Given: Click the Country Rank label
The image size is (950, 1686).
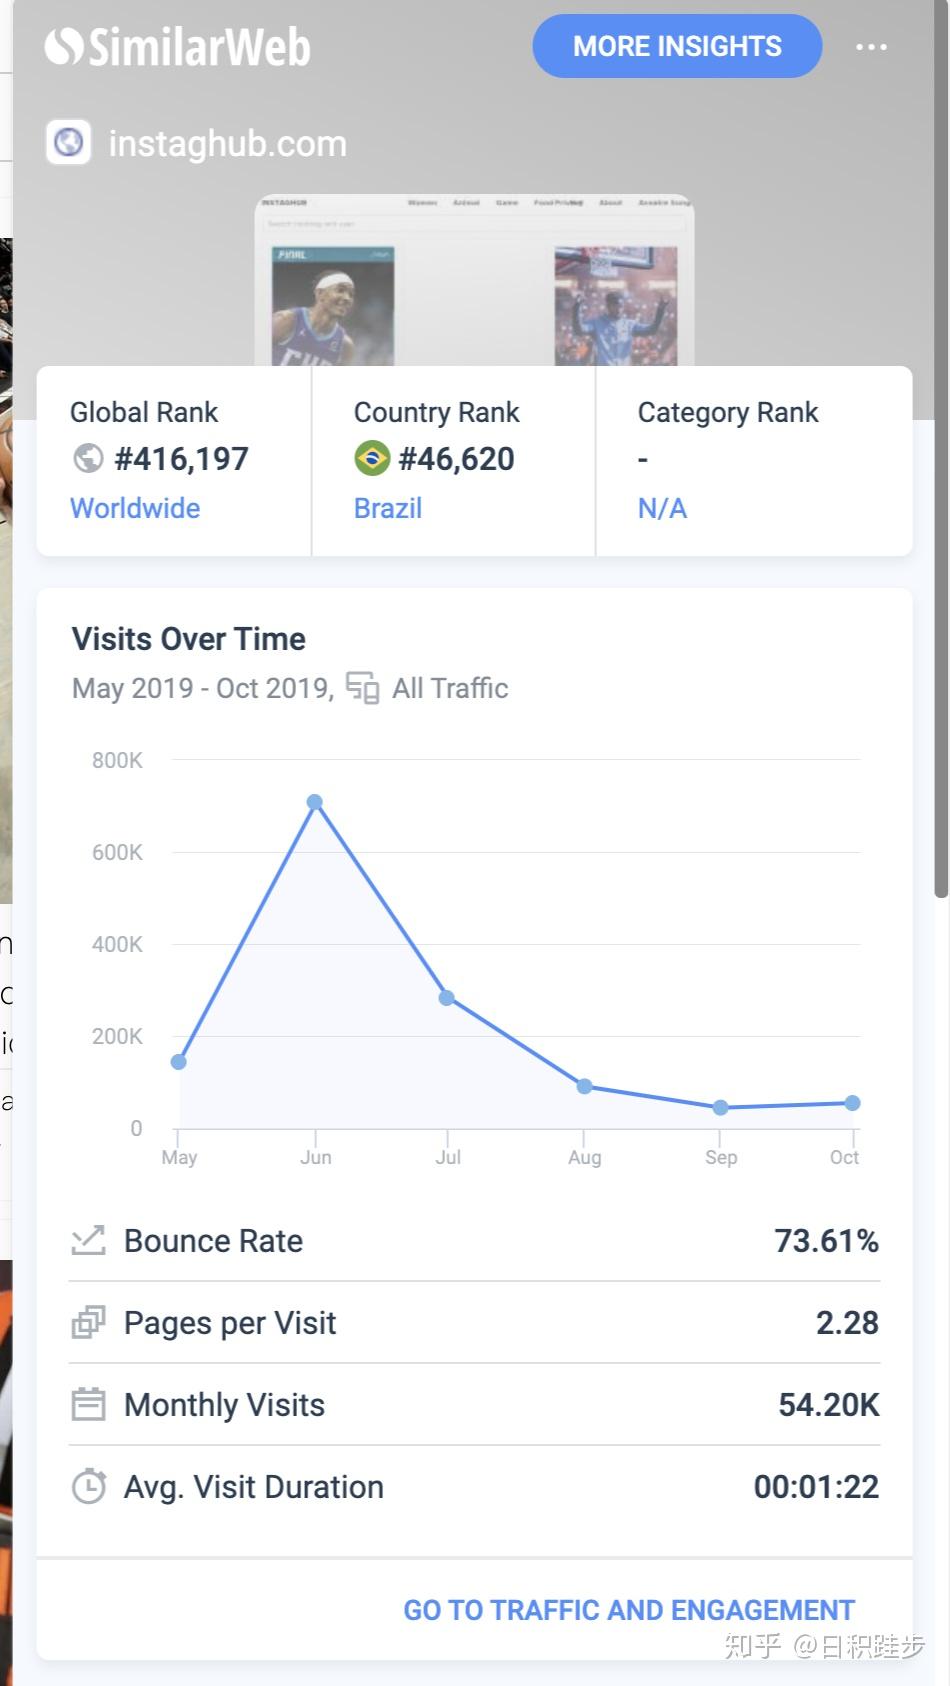Looking at the screenshot, I should [437, 412].
